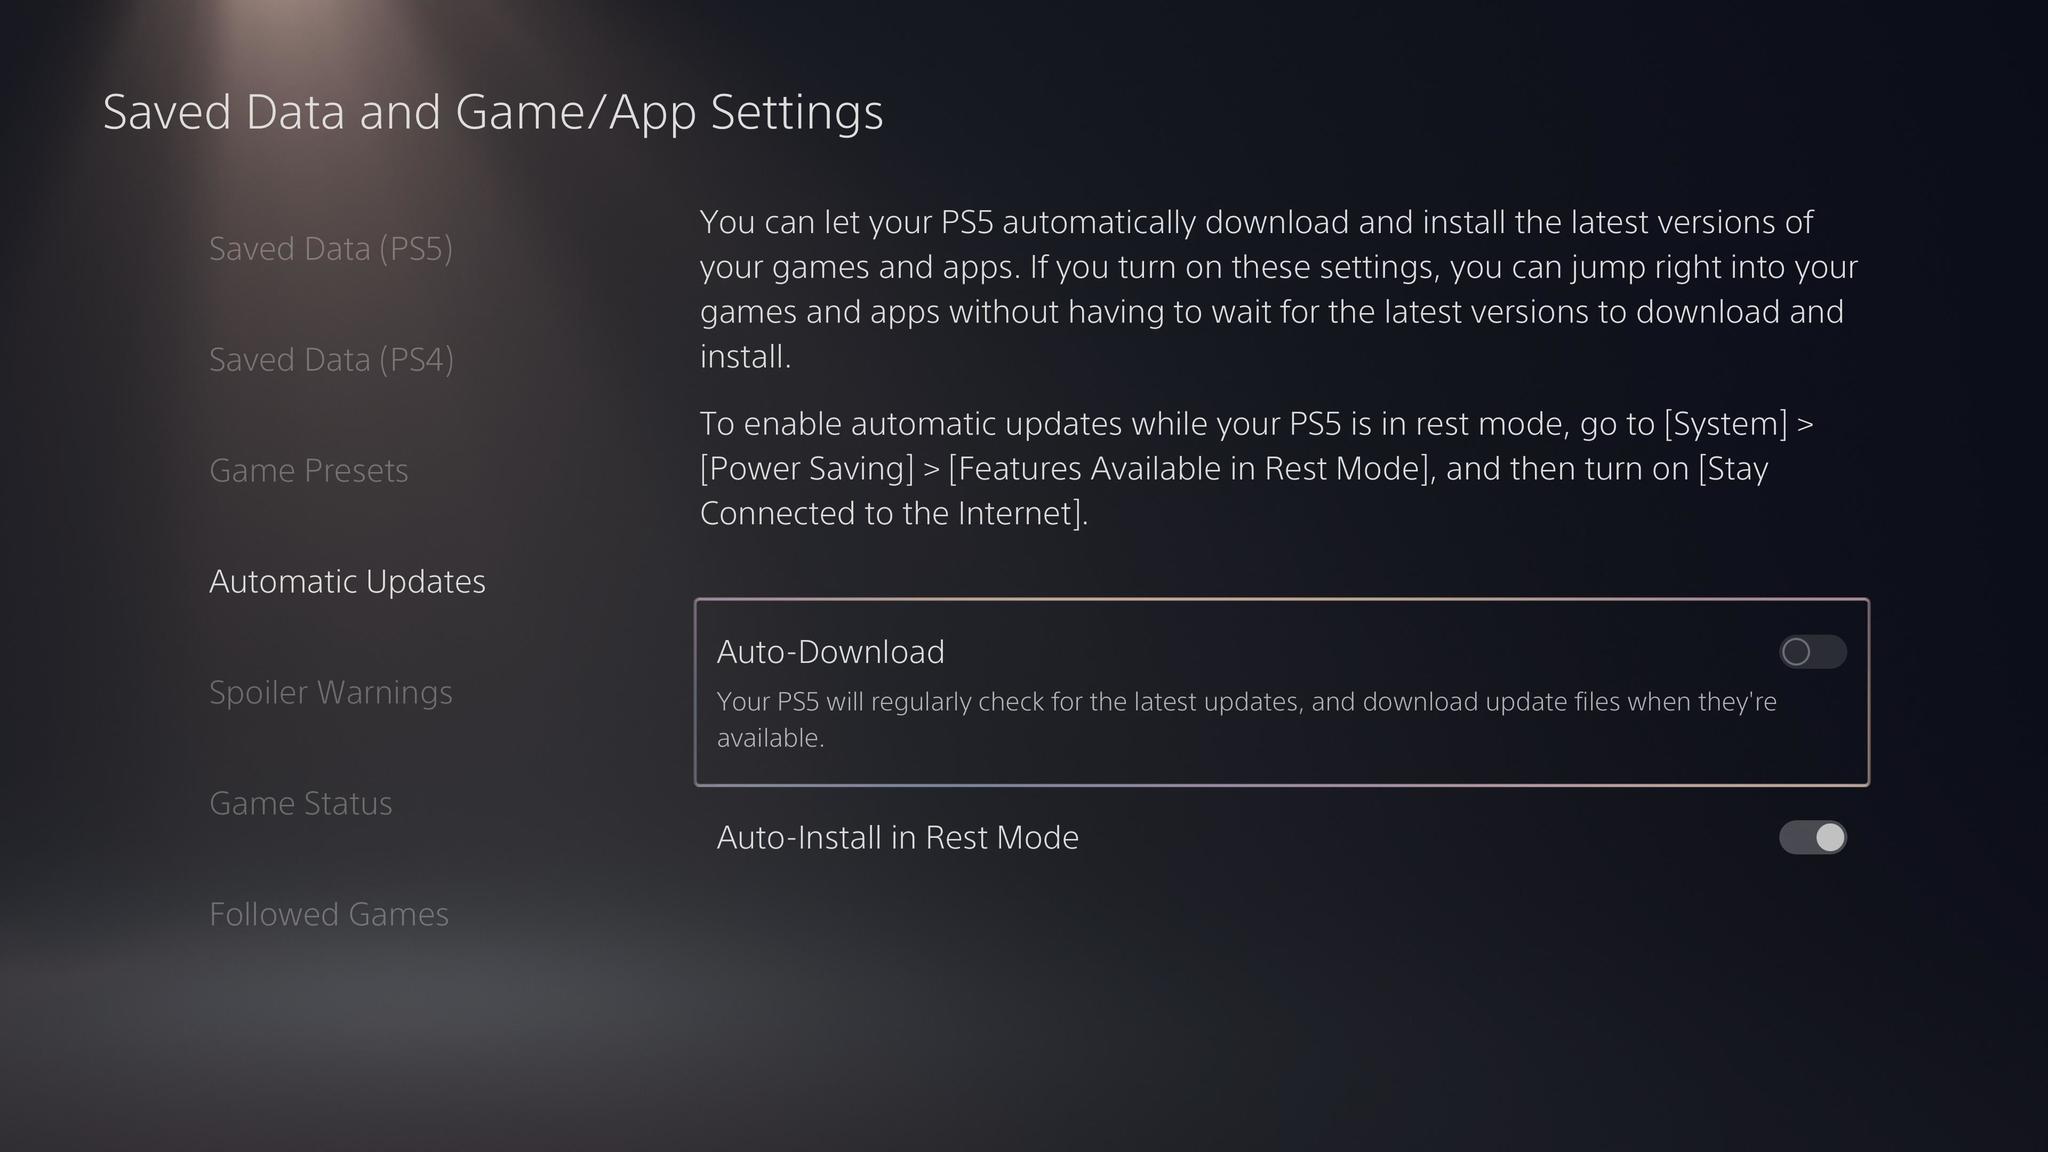Click [Stay Connected to the Internet] text

coord(1234,491)
